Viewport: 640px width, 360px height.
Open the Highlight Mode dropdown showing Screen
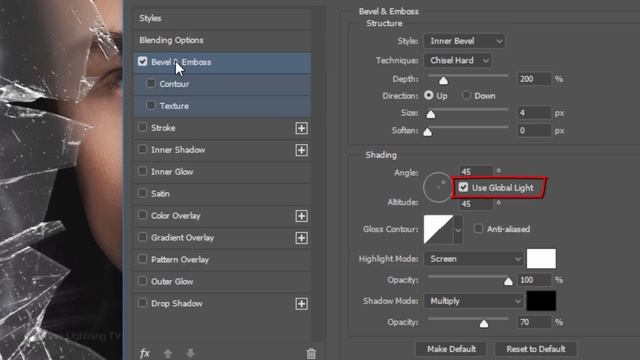click(x=473, y=259)
